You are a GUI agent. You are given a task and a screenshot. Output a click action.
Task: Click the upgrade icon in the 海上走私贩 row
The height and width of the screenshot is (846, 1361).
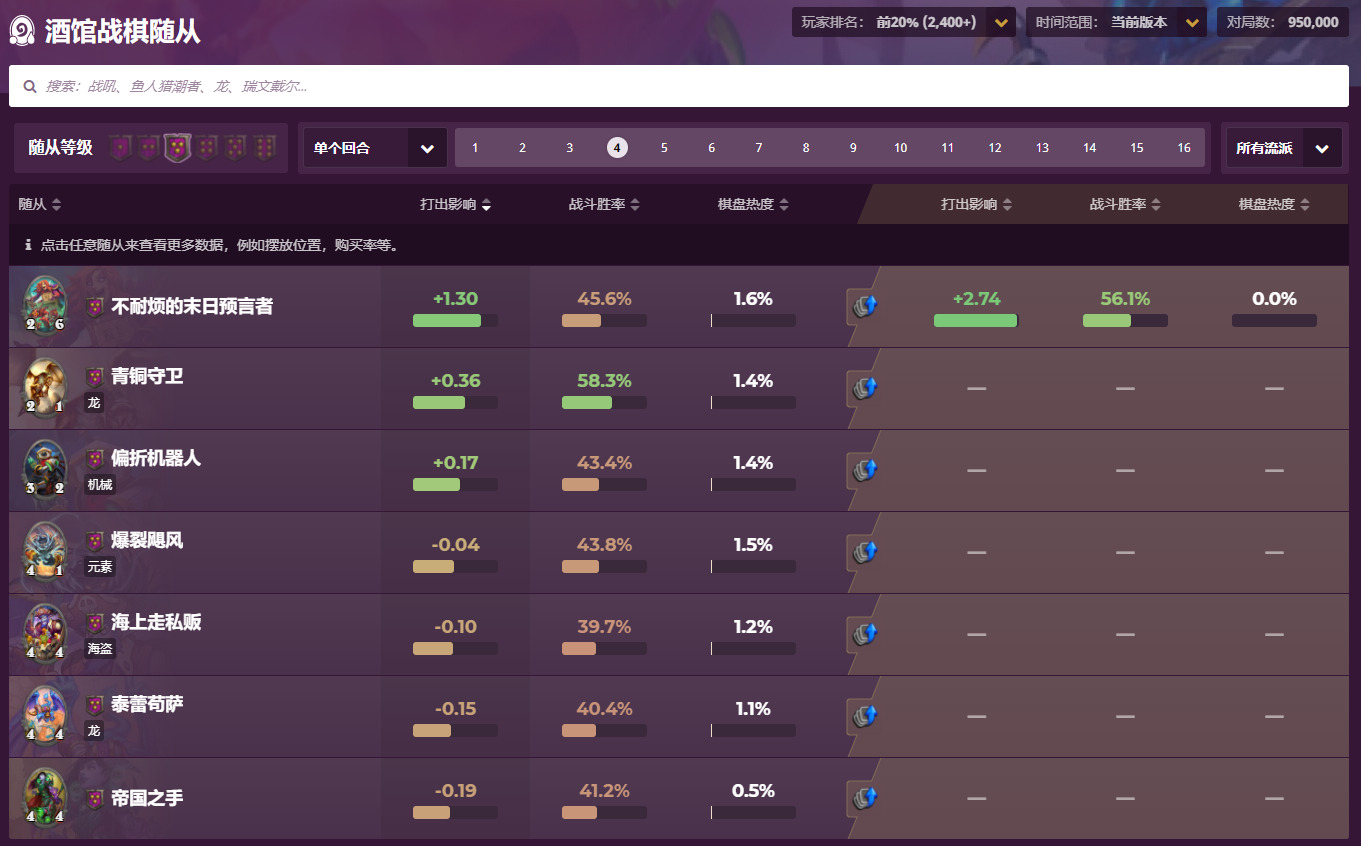point(864,634)
